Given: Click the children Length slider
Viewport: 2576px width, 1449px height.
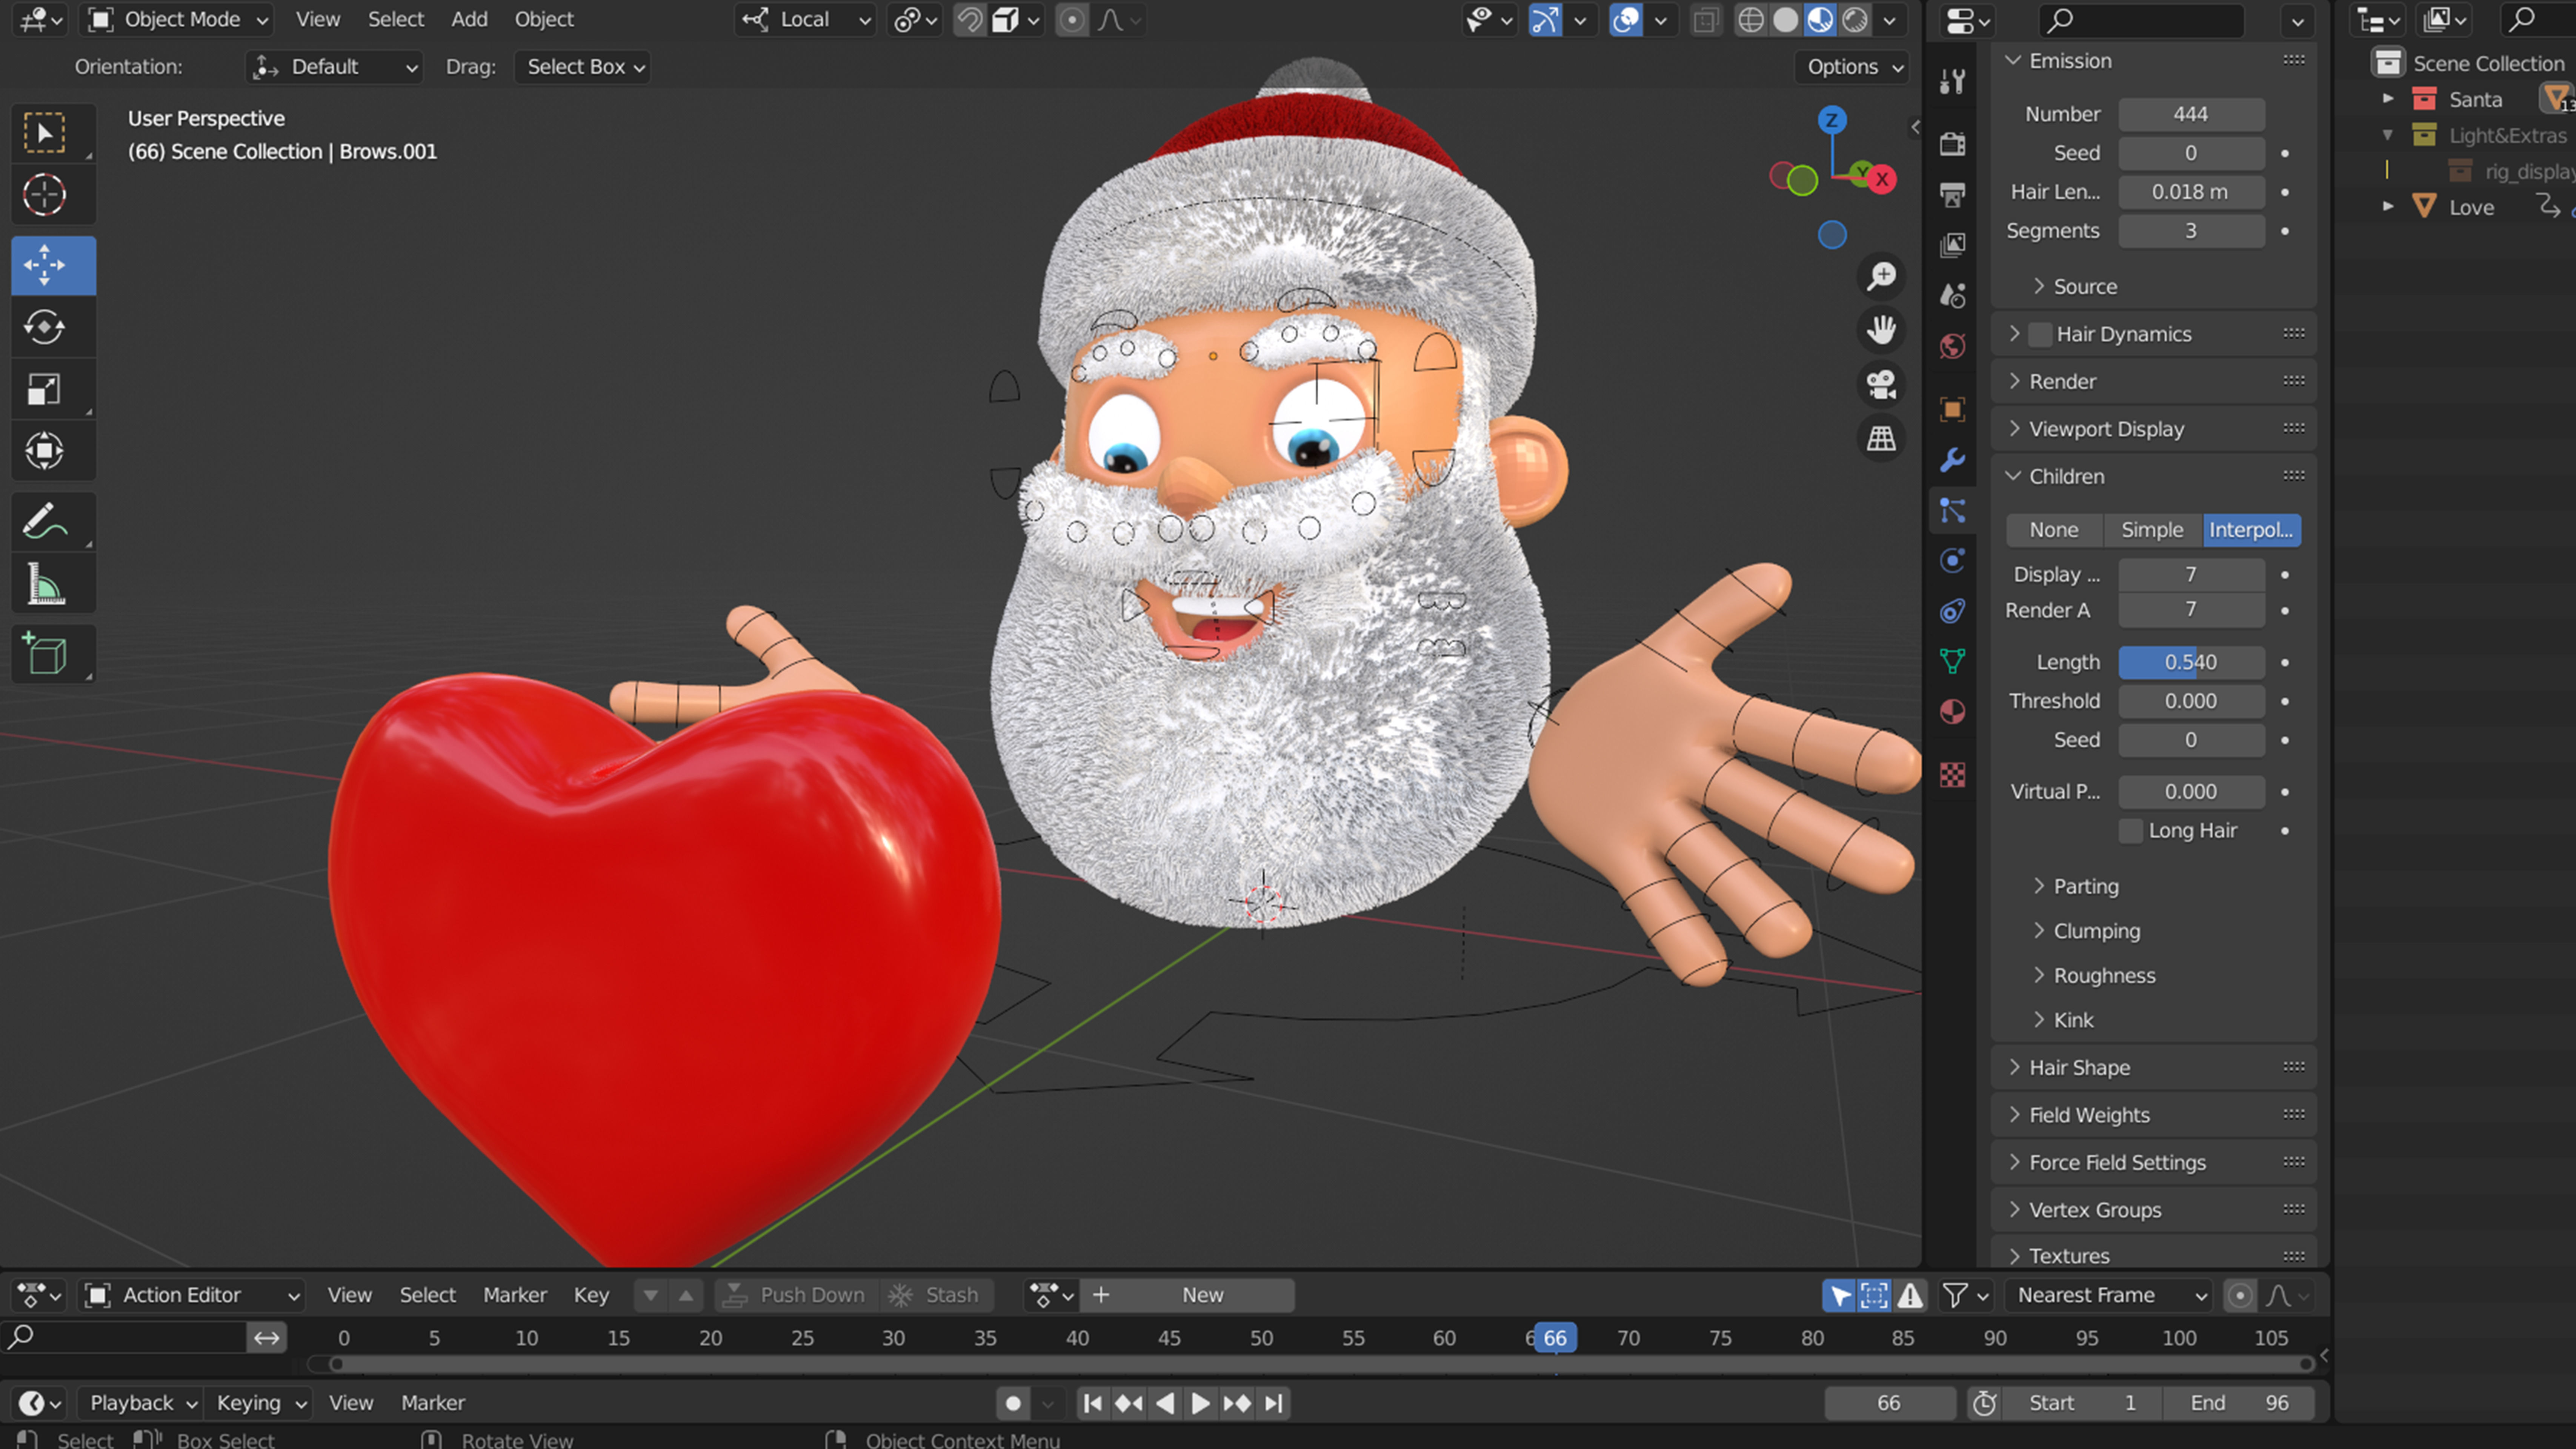Looking at the screenshot, I should coord(2191,663).
